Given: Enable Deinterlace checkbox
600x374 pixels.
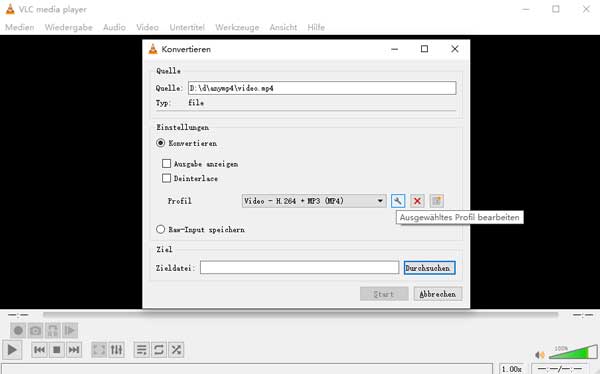Looking at the screenshot, I should (166, 178).
